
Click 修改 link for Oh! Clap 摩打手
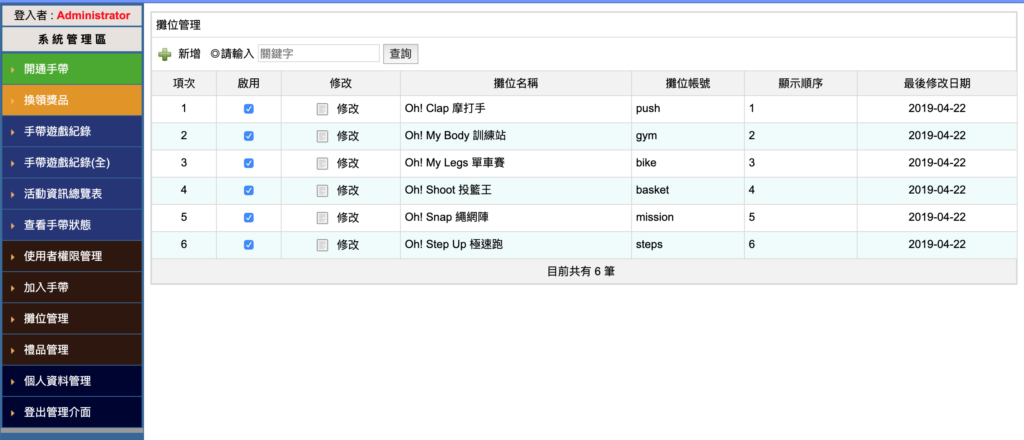click(x=347, y=109)
